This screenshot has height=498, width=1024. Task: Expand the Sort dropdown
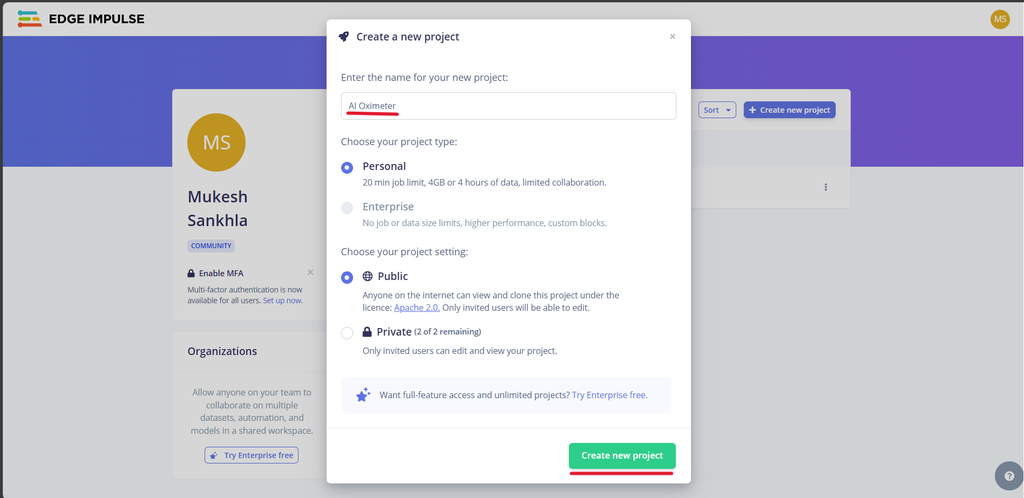point(717,110)
